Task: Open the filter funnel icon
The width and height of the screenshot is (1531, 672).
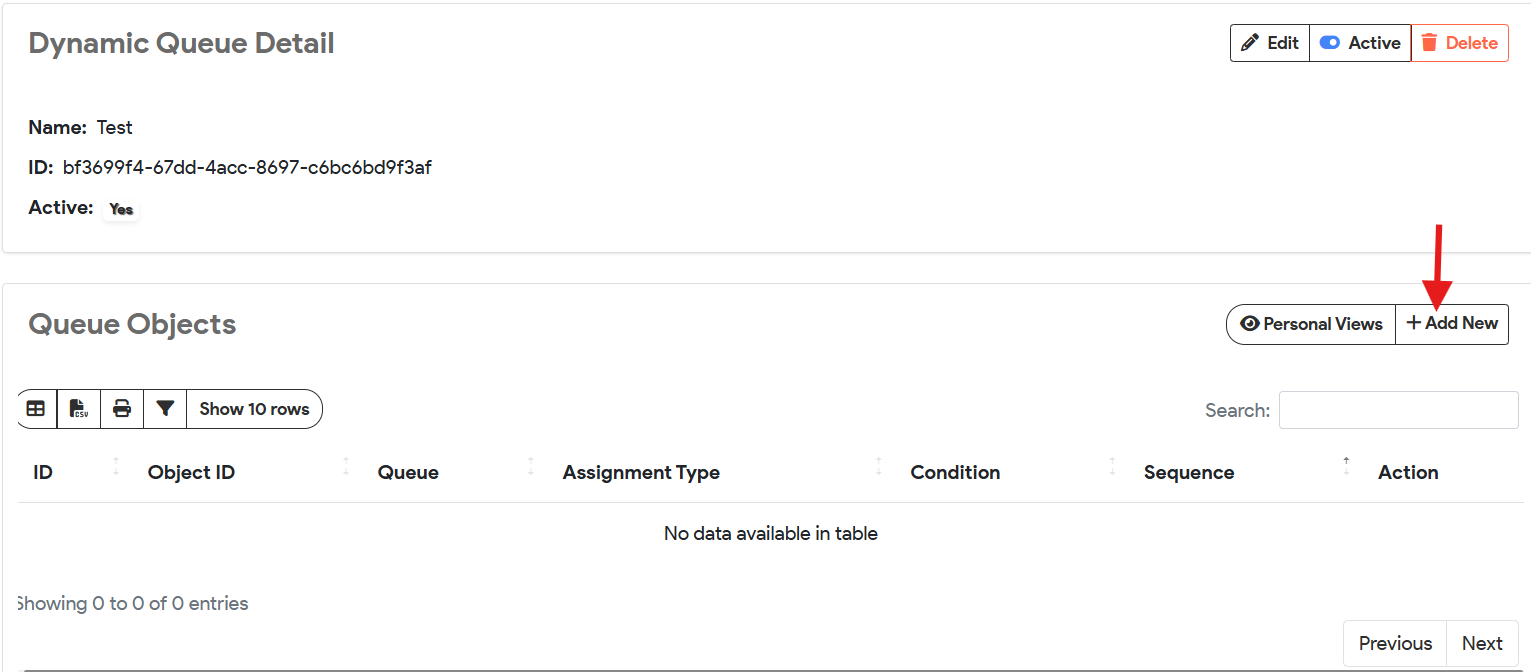Action: point(165,409)
